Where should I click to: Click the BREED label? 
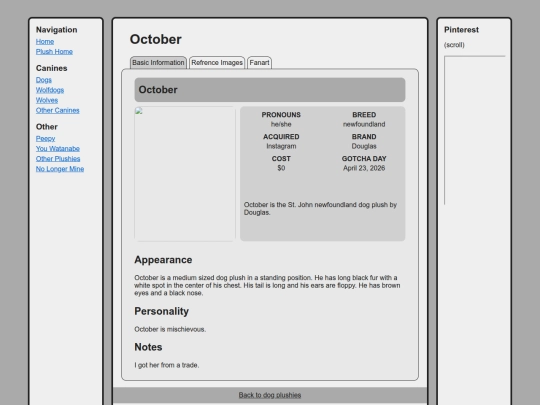[x=364, y=115]
